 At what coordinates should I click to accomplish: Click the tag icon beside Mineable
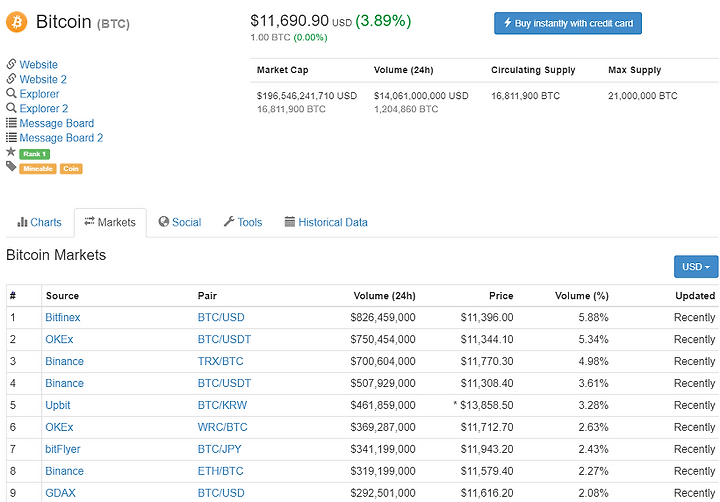(11, 166)
